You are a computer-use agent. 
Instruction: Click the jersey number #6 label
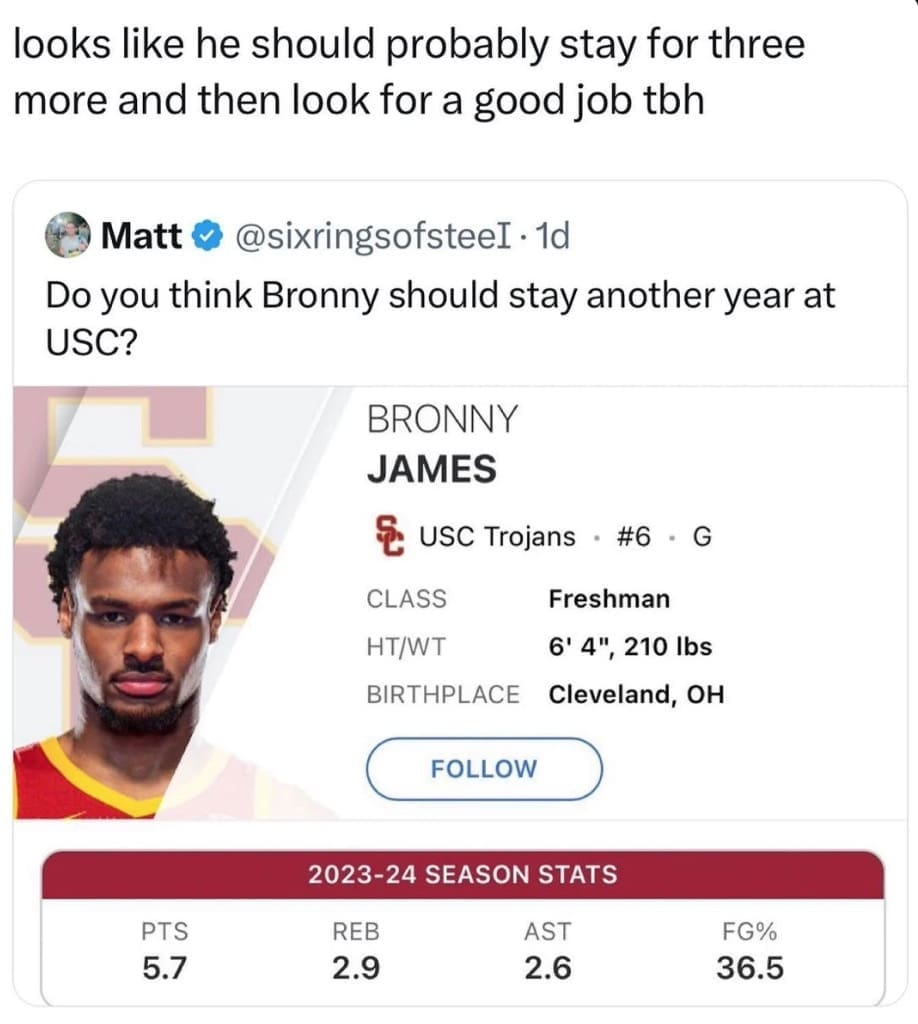635,536
